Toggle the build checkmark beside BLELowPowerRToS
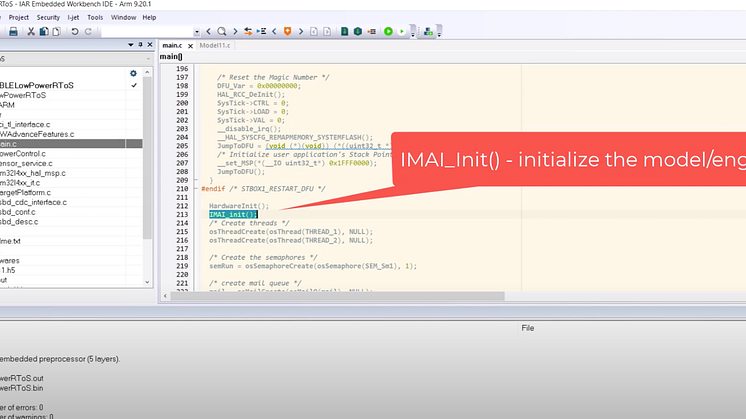746x419 pixels. (134, 85)
